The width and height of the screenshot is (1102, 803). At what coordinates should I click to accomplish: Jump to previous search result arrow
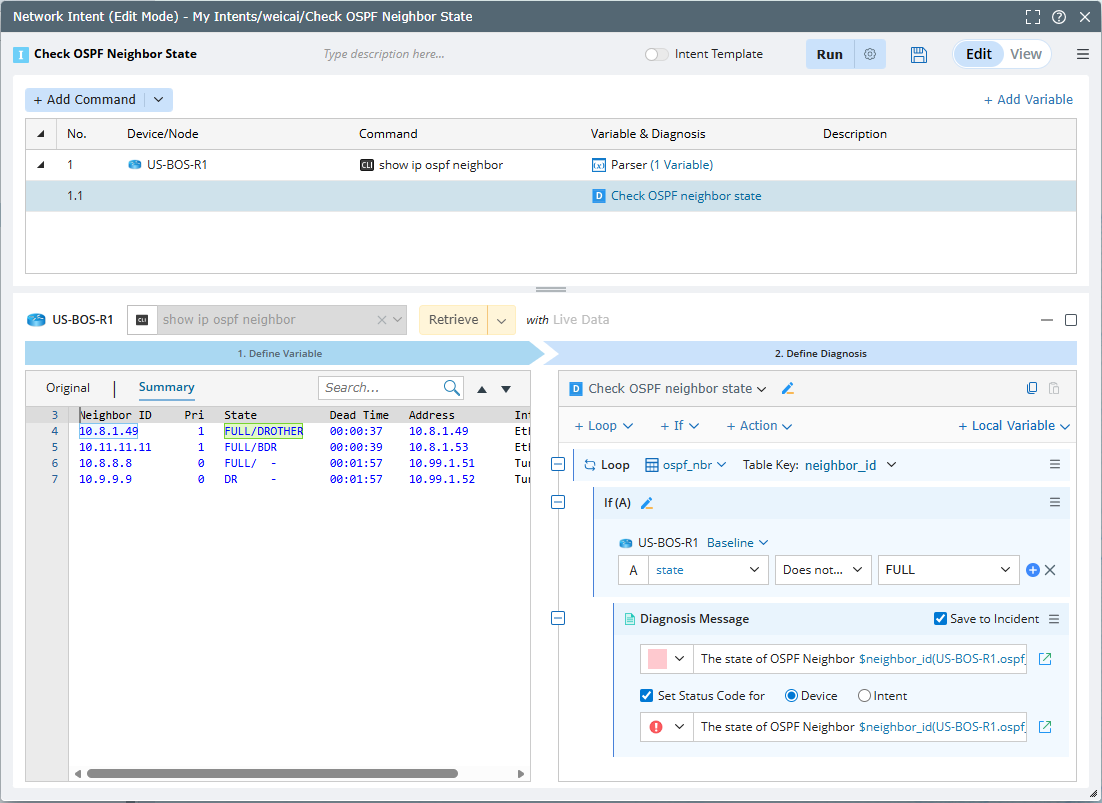tap(482, 389)
